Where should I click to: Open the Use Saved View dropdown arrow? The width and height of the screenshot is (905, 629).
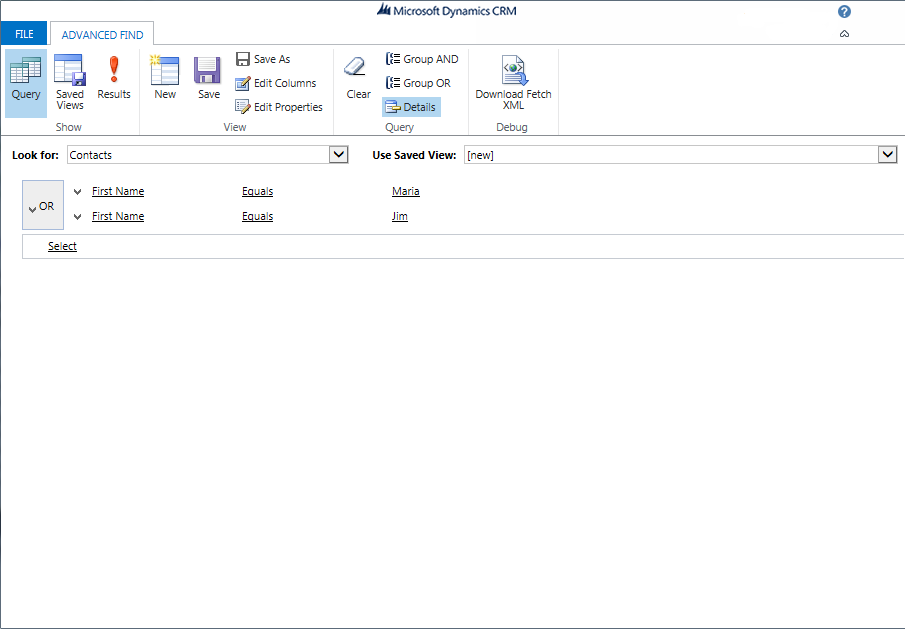[x=888, y=155]
